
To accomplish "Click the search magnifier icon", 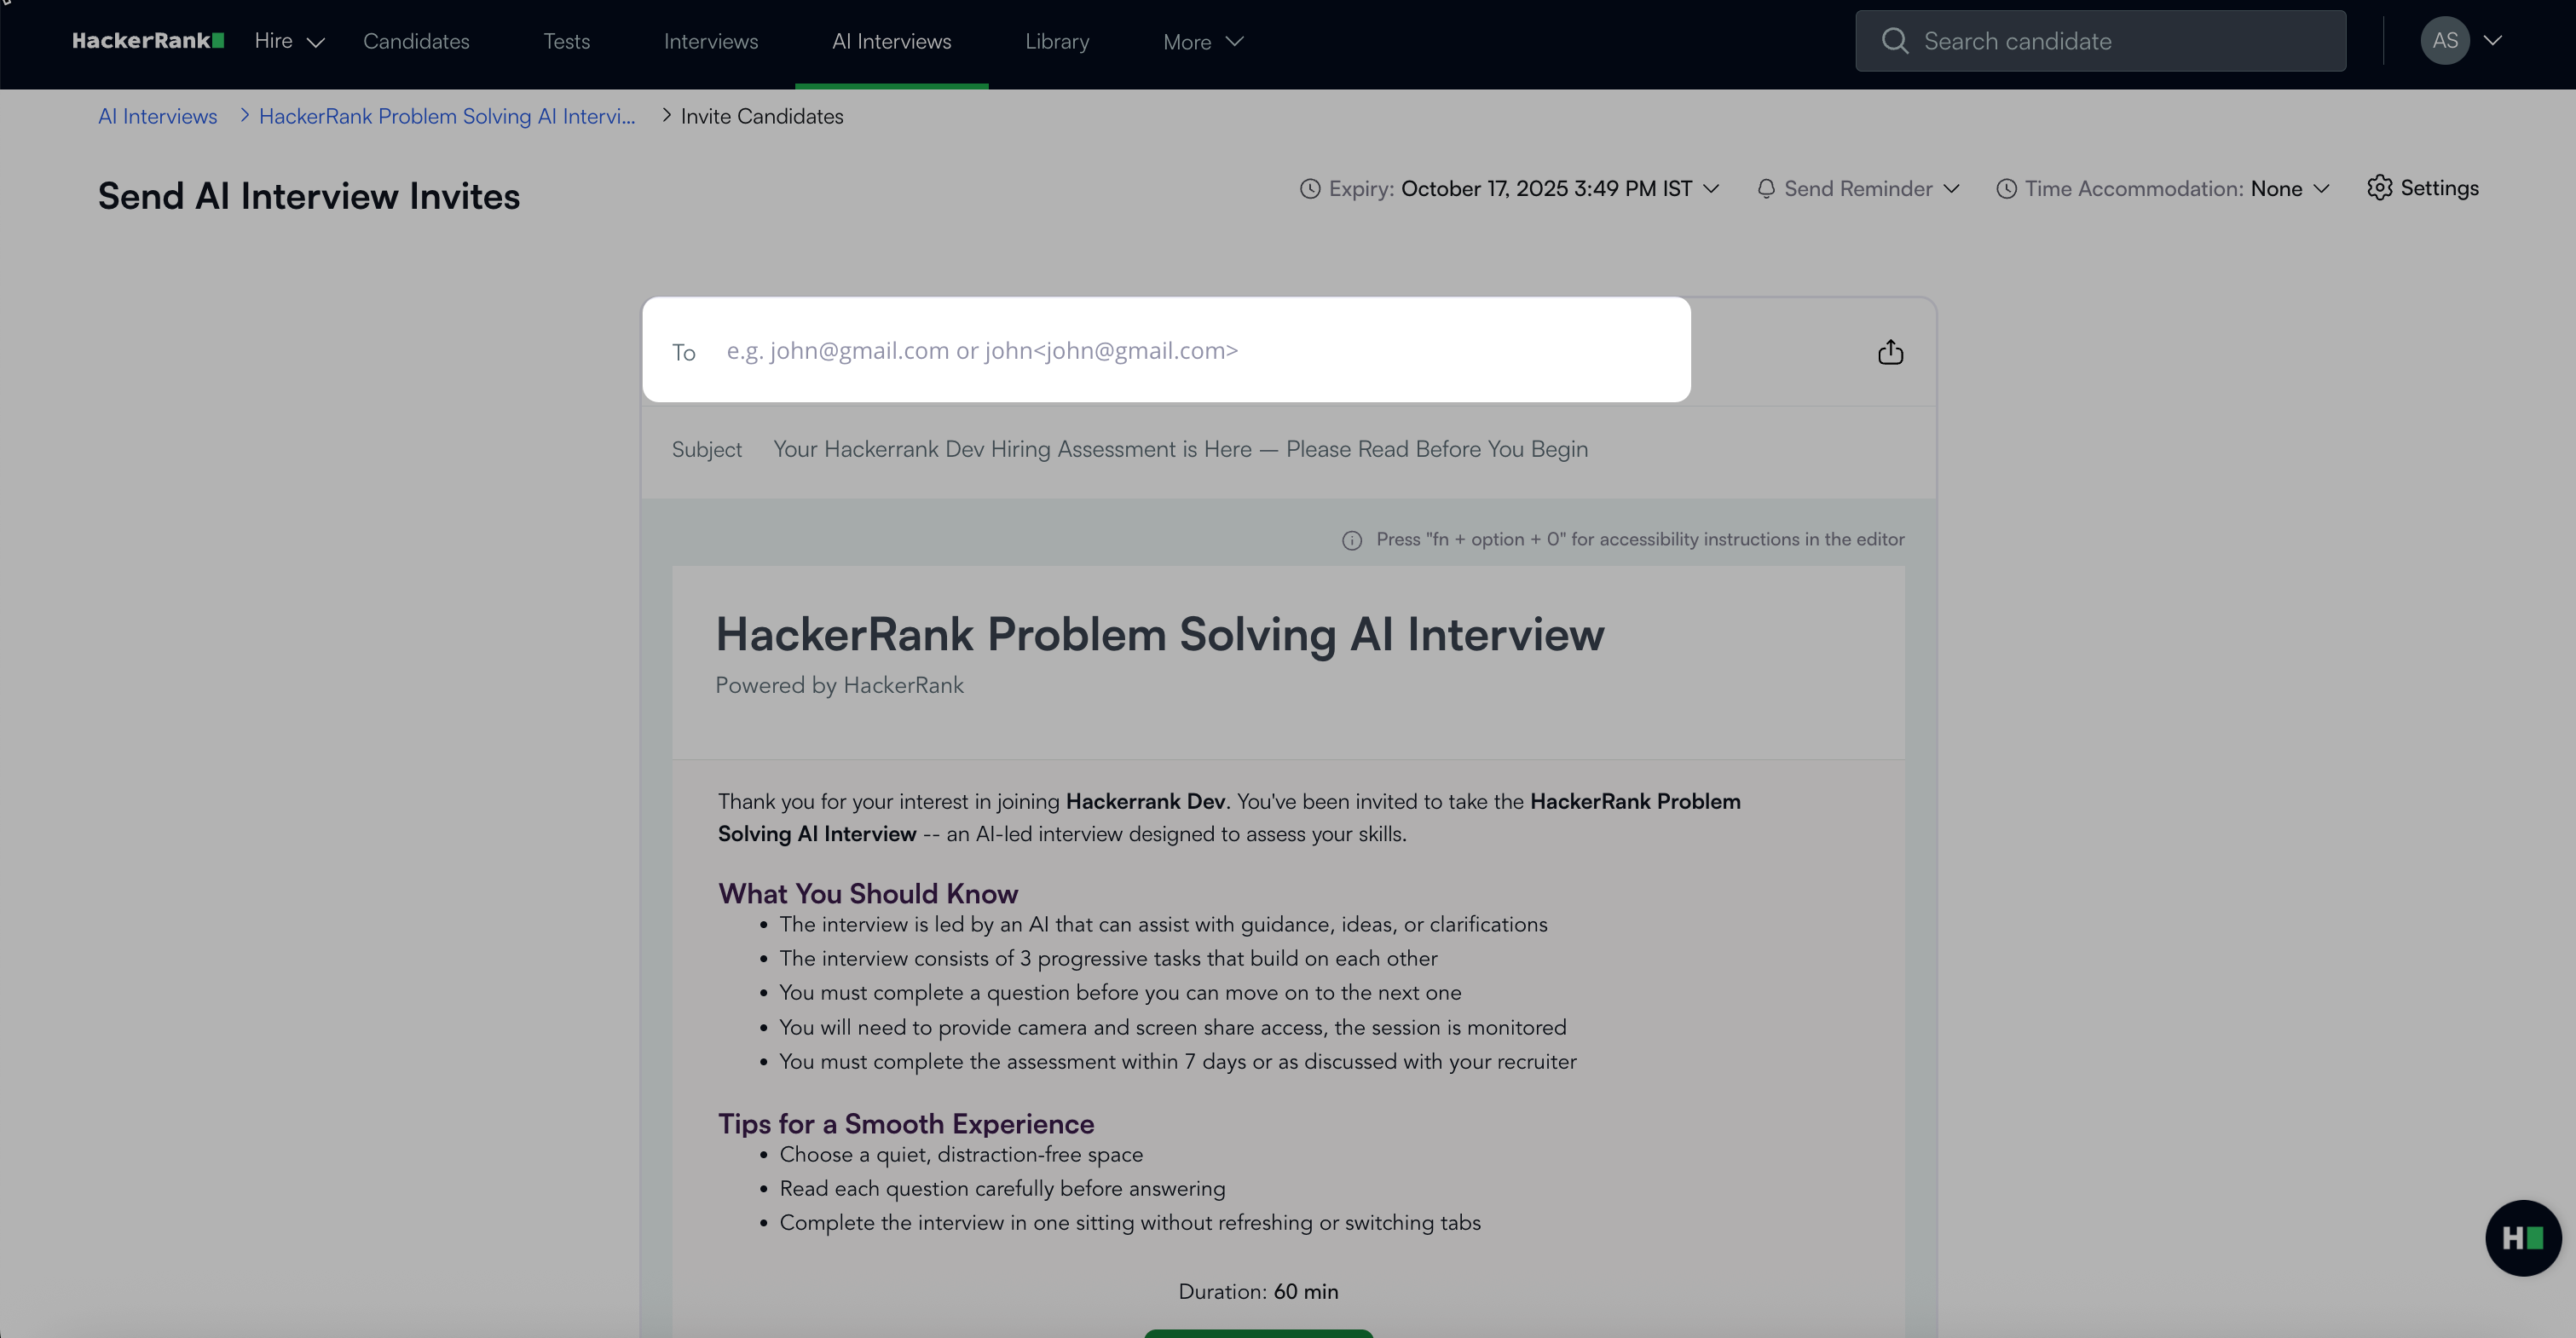I will click(1894, 41).
